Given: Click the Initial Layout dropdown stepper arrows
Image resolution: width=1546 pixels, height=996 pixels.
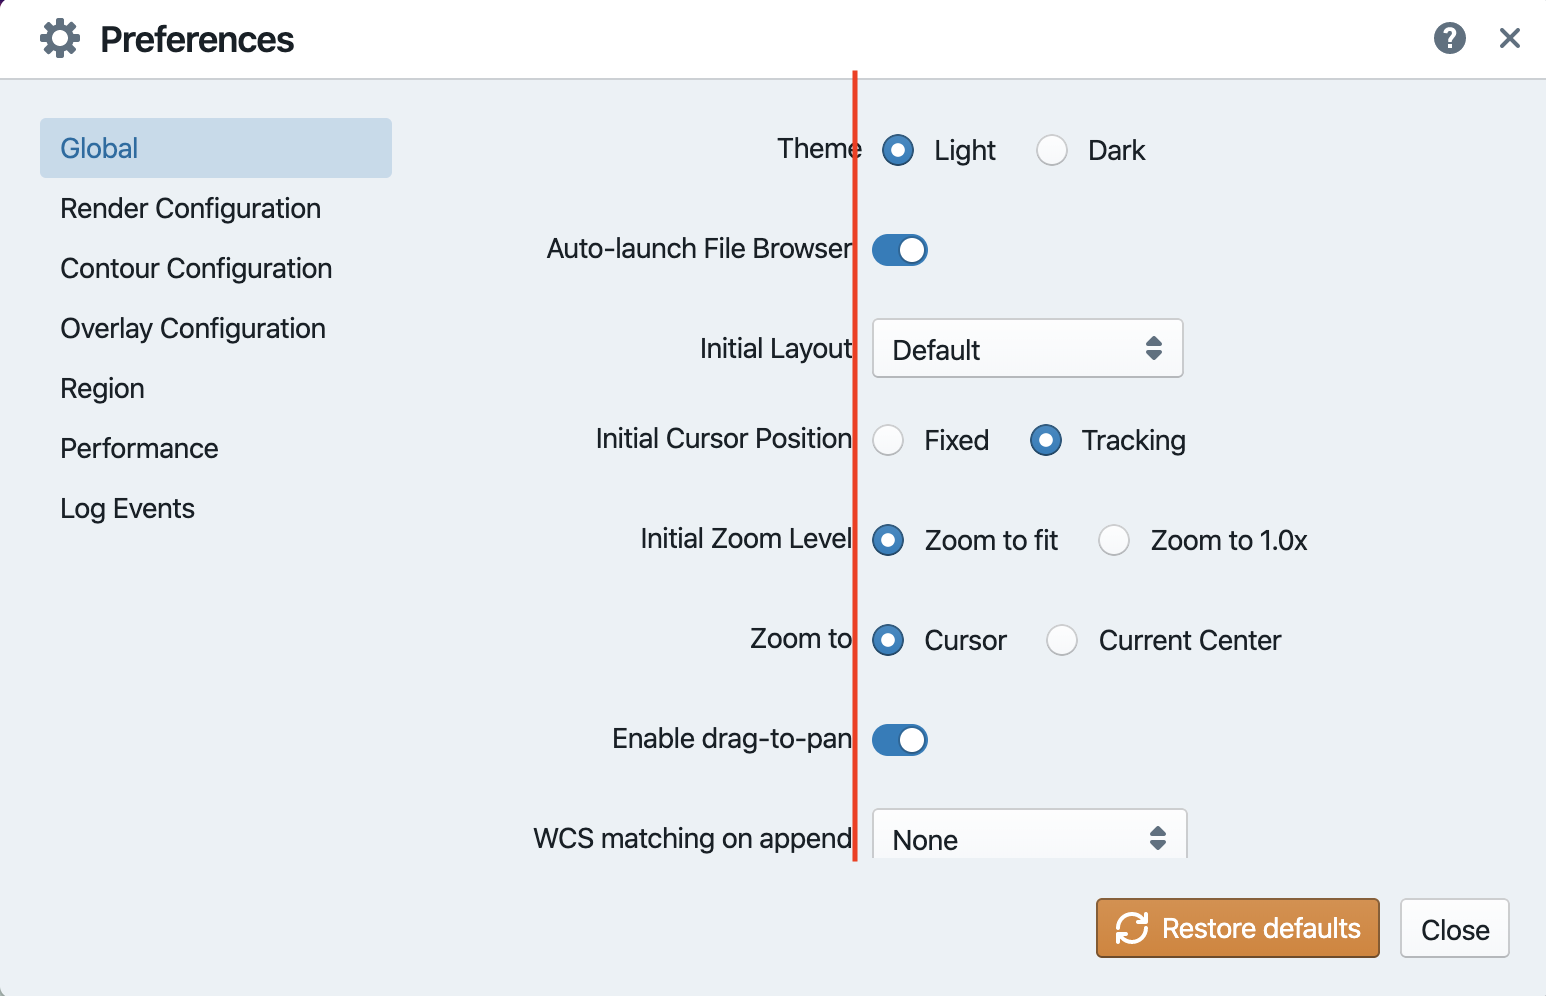Looking at the screenshot, I should tap(1155, 348).
